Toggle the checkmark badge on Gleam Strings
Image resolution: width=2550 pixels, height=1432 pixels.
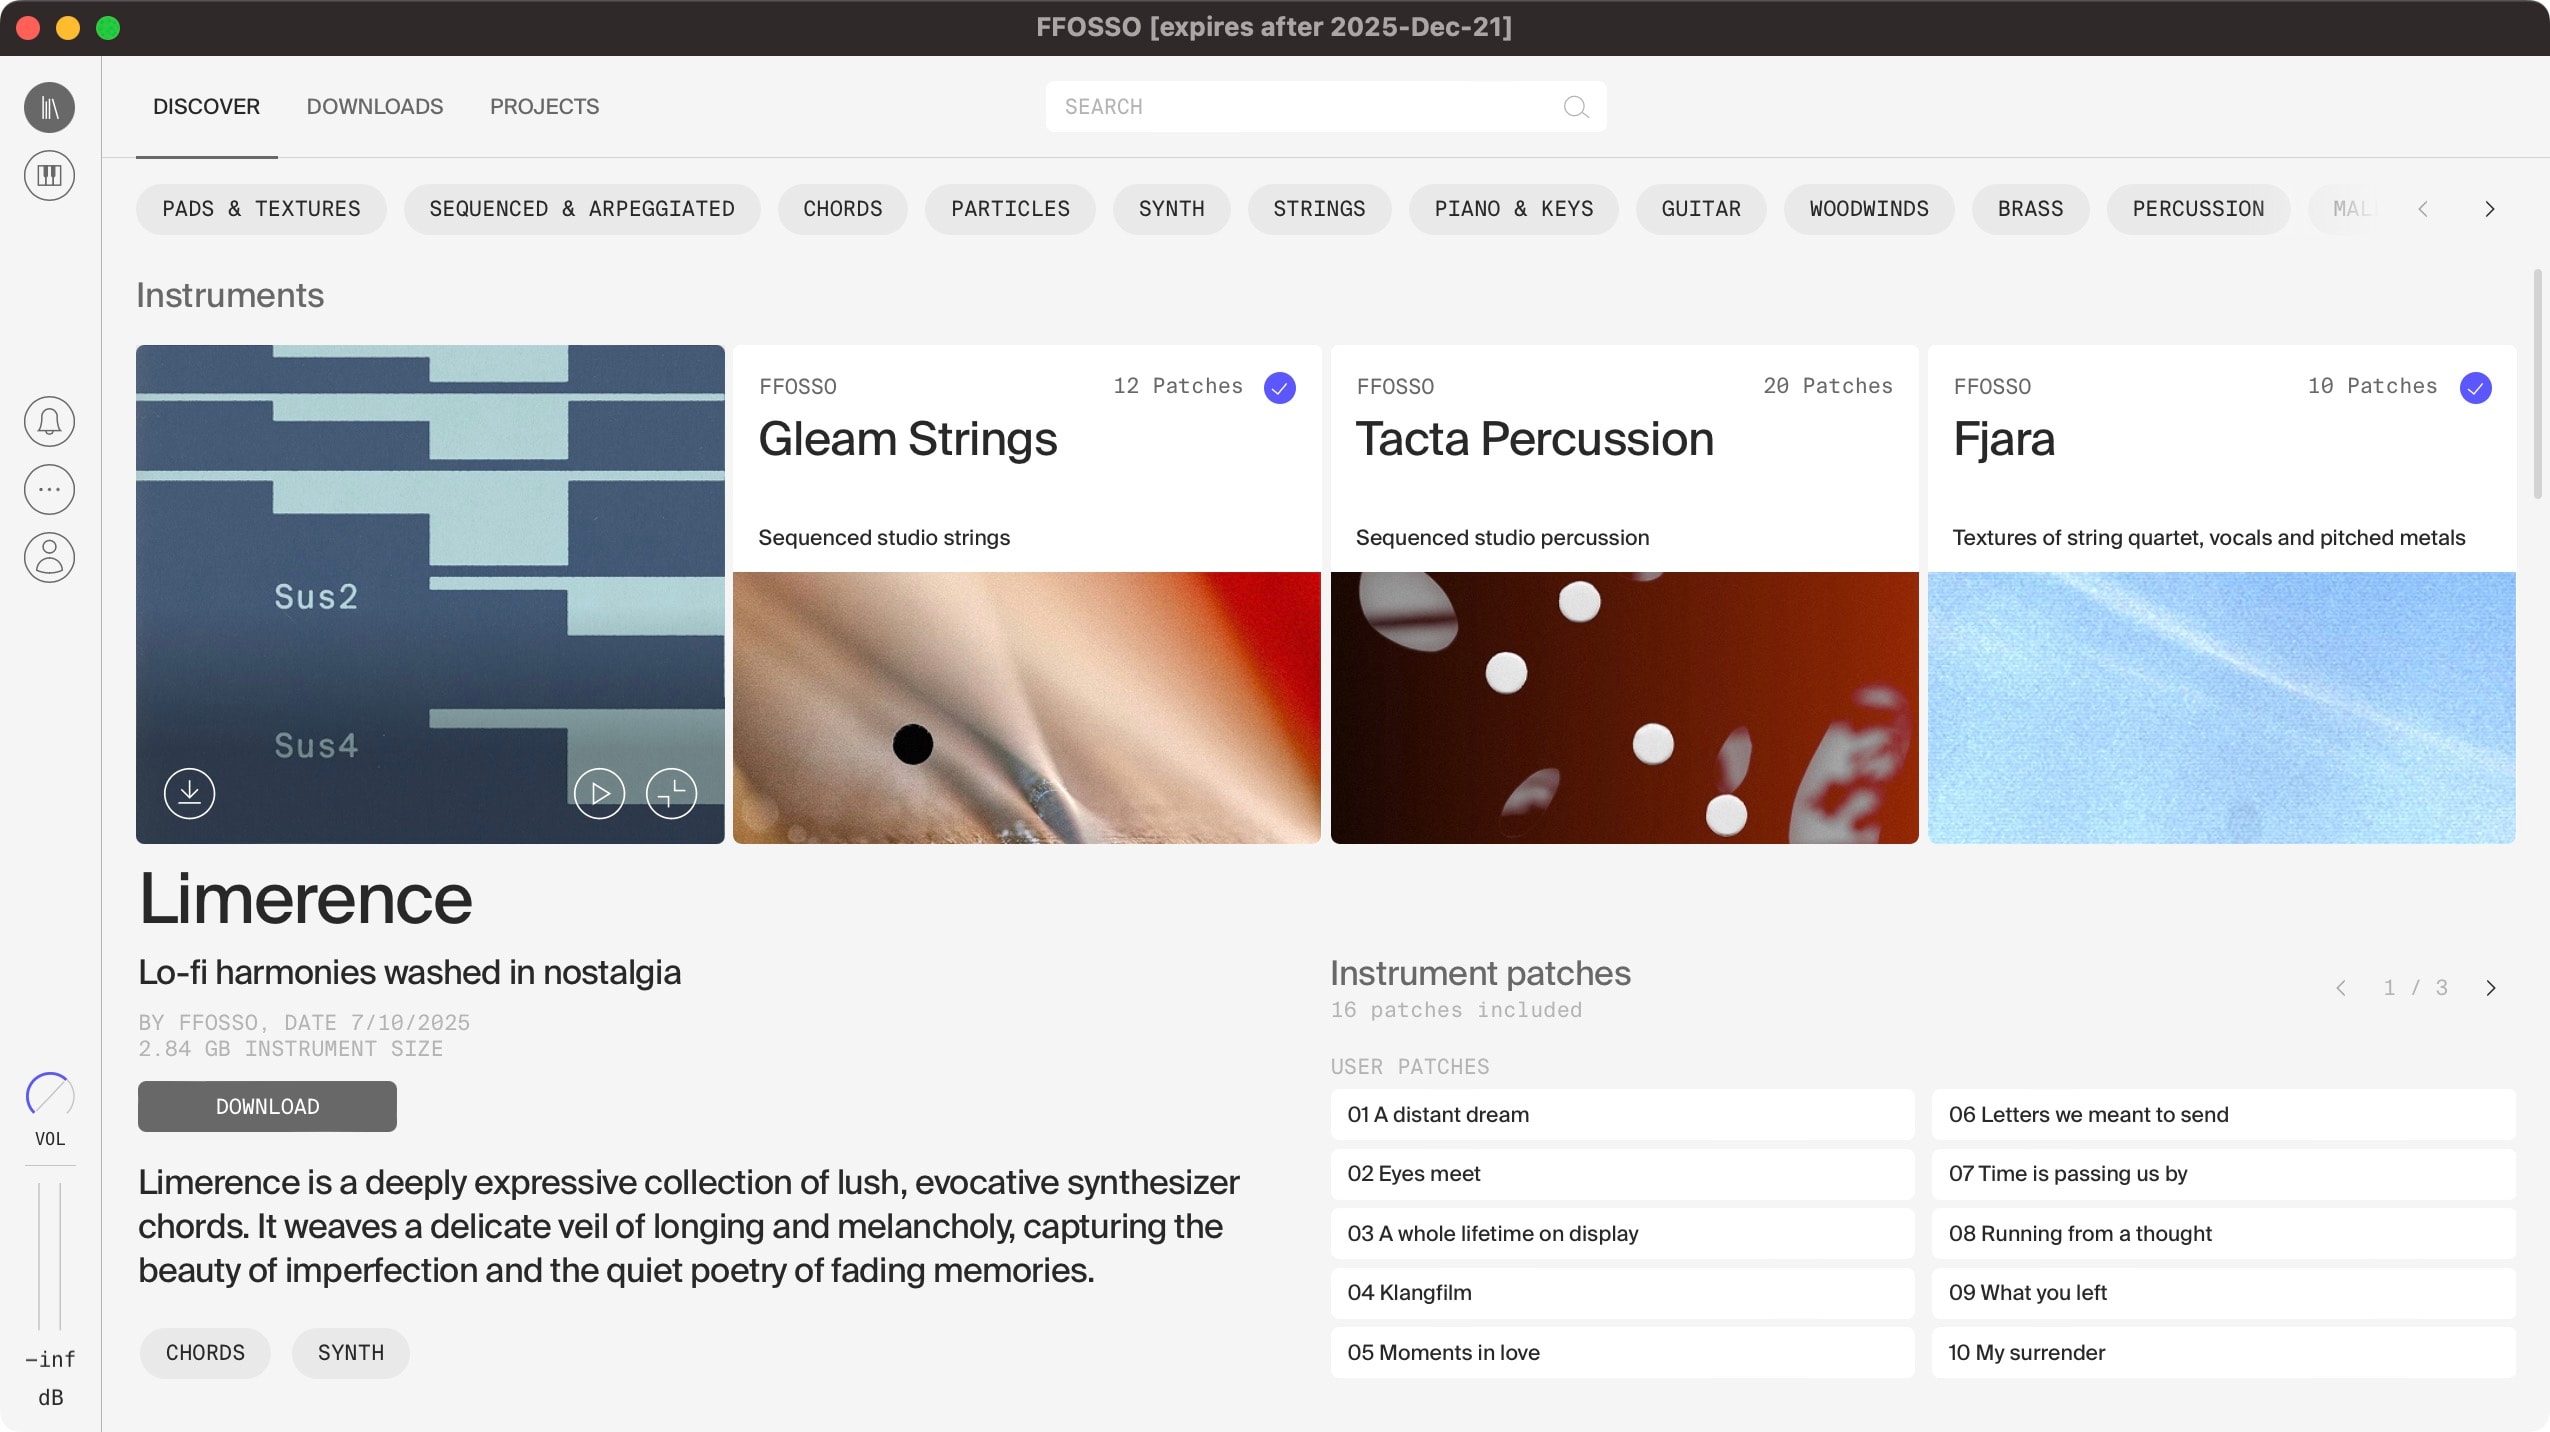click(1278, 388)
